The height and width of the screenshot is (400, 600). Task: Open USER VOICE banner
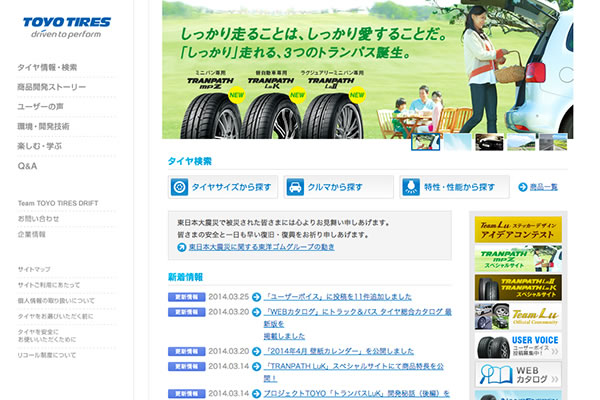tap(518, 346)
